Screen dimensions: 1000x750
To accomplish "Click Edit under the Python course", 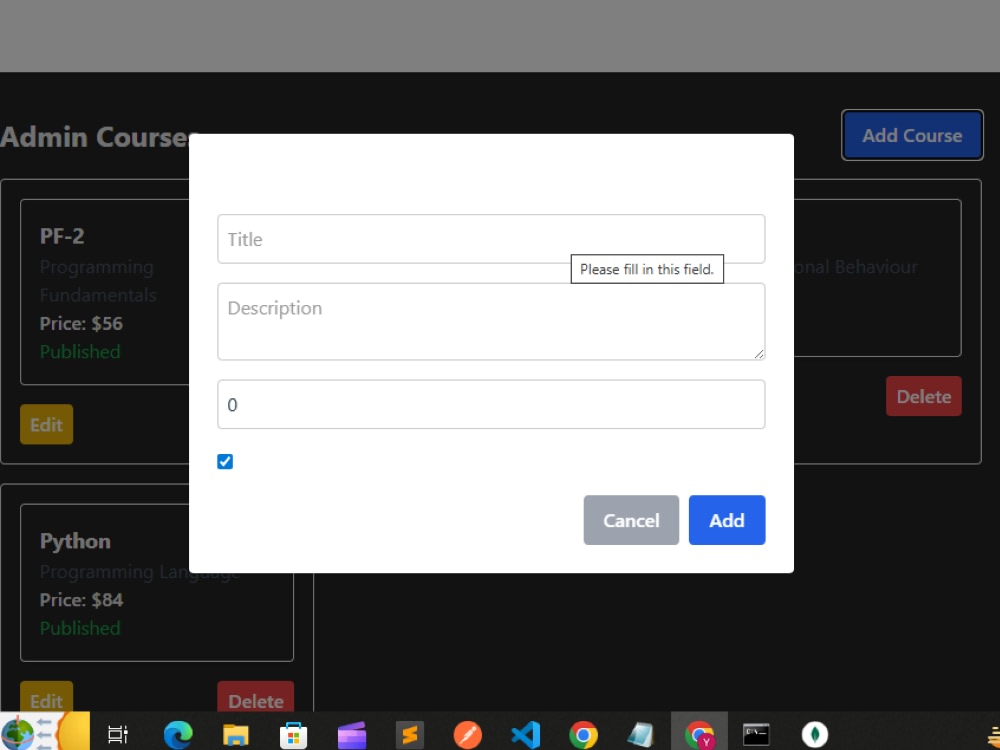I will click(x=47, y=698).
